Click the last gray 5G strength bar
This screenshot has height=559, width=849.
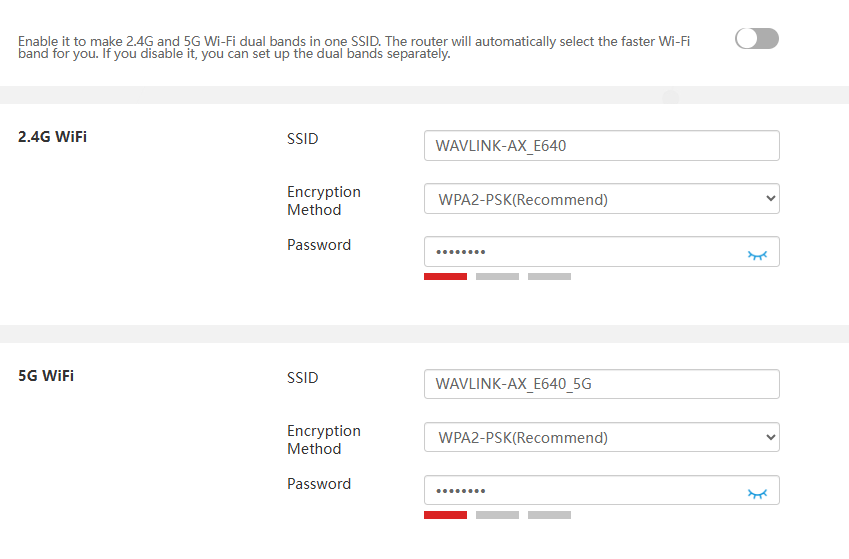click(x=549, y=515)
